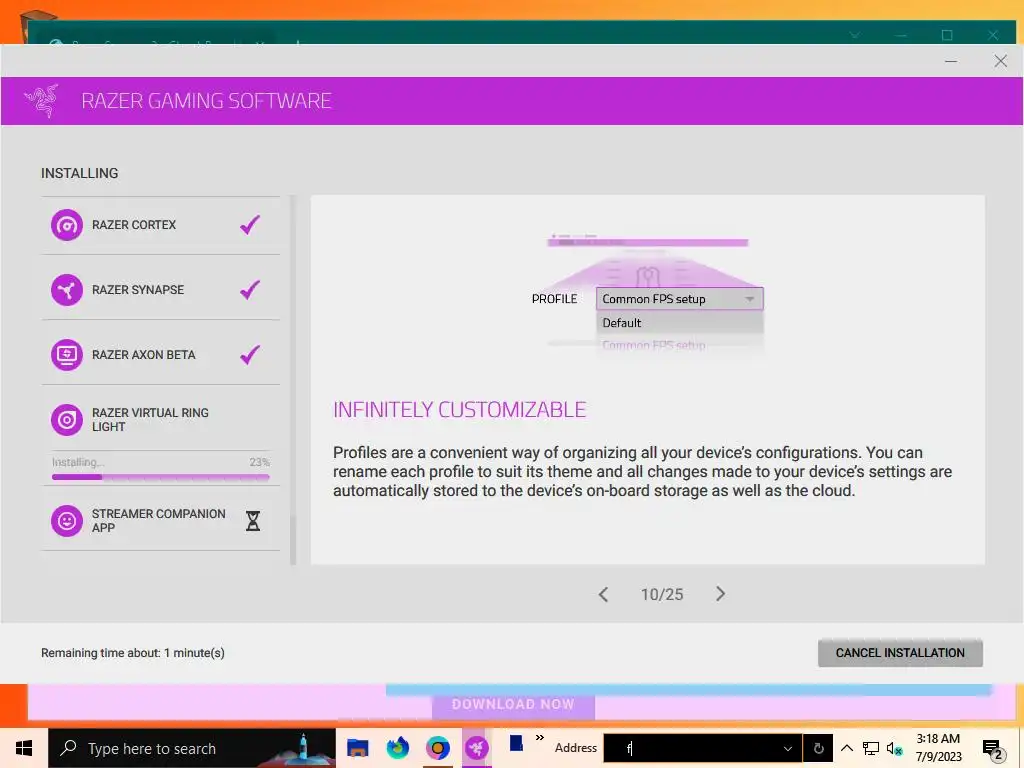The width and height of the screenshot is (1024, 768).
Task: Click the taskbar Address input field
Action: (692, 748)
